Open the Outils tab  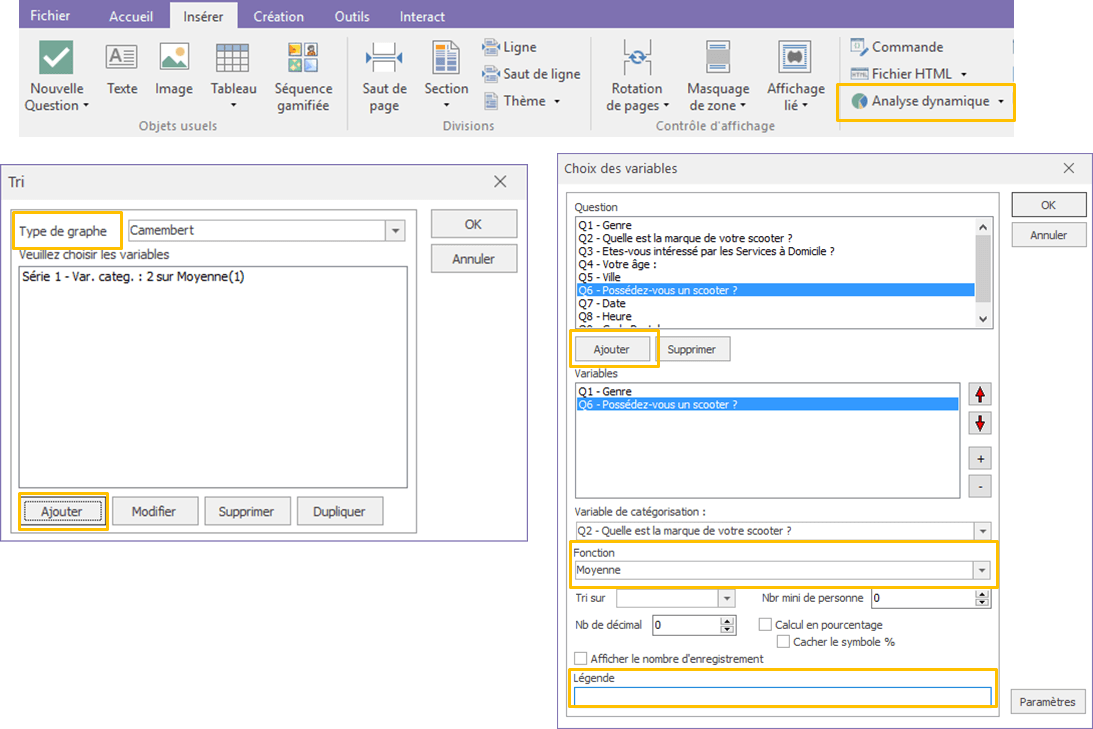[x=352, y=16]
